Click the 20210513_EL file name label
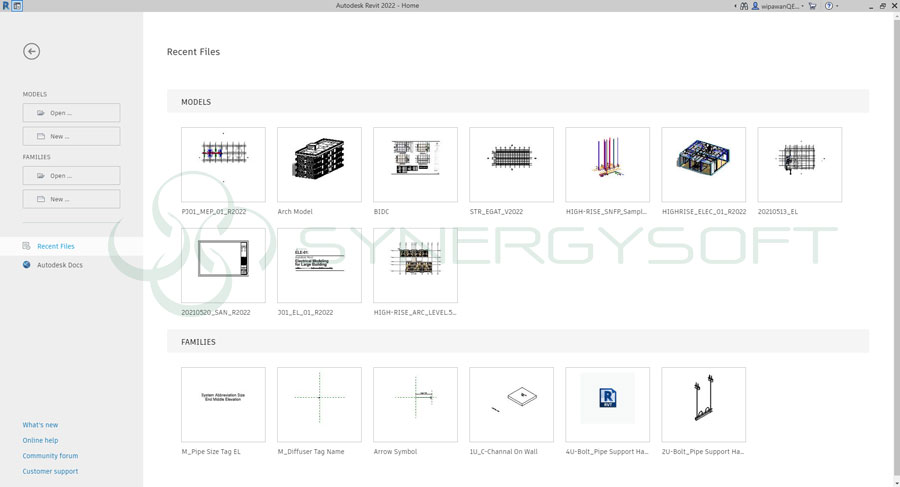Image resolution: width=900 pixels, height=487 pixels. (x=778, y=212)
